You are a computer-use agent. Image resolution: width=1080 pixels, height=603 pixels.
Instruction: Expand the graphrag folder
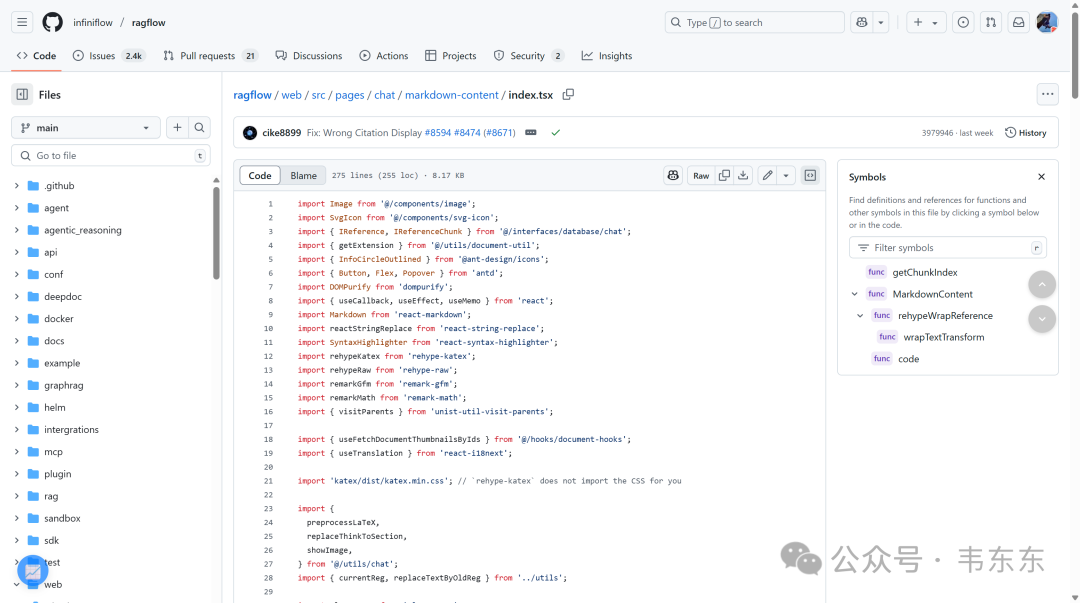coord(17,385)
